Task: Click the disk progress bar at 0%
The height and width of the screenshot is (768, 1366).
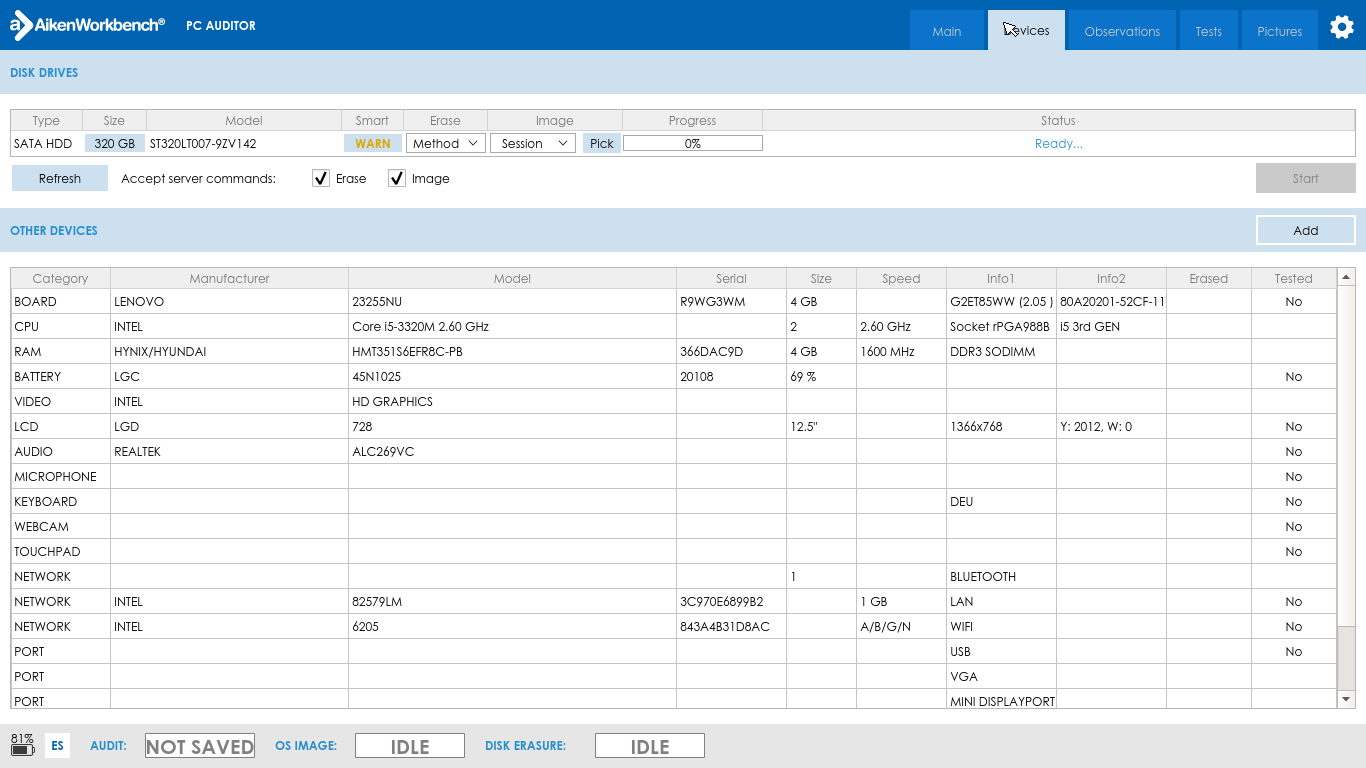Action: point(693,143)
